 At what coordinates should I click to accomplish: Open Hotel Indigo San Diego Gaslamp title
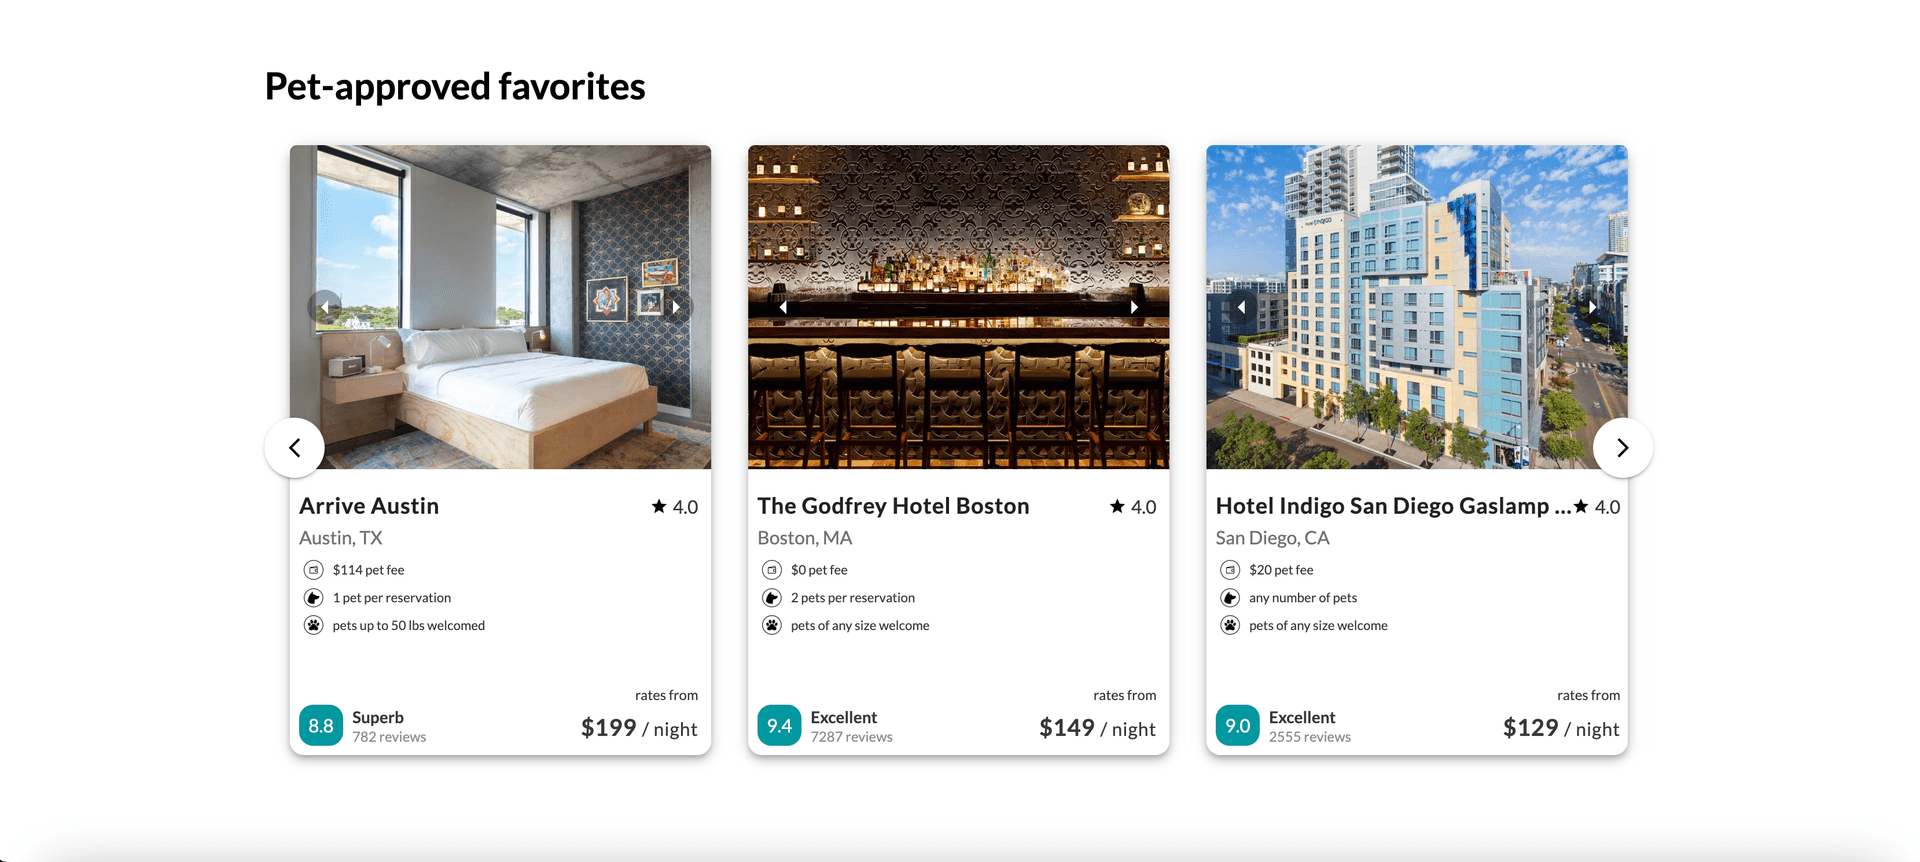[x=1392, y=506]
